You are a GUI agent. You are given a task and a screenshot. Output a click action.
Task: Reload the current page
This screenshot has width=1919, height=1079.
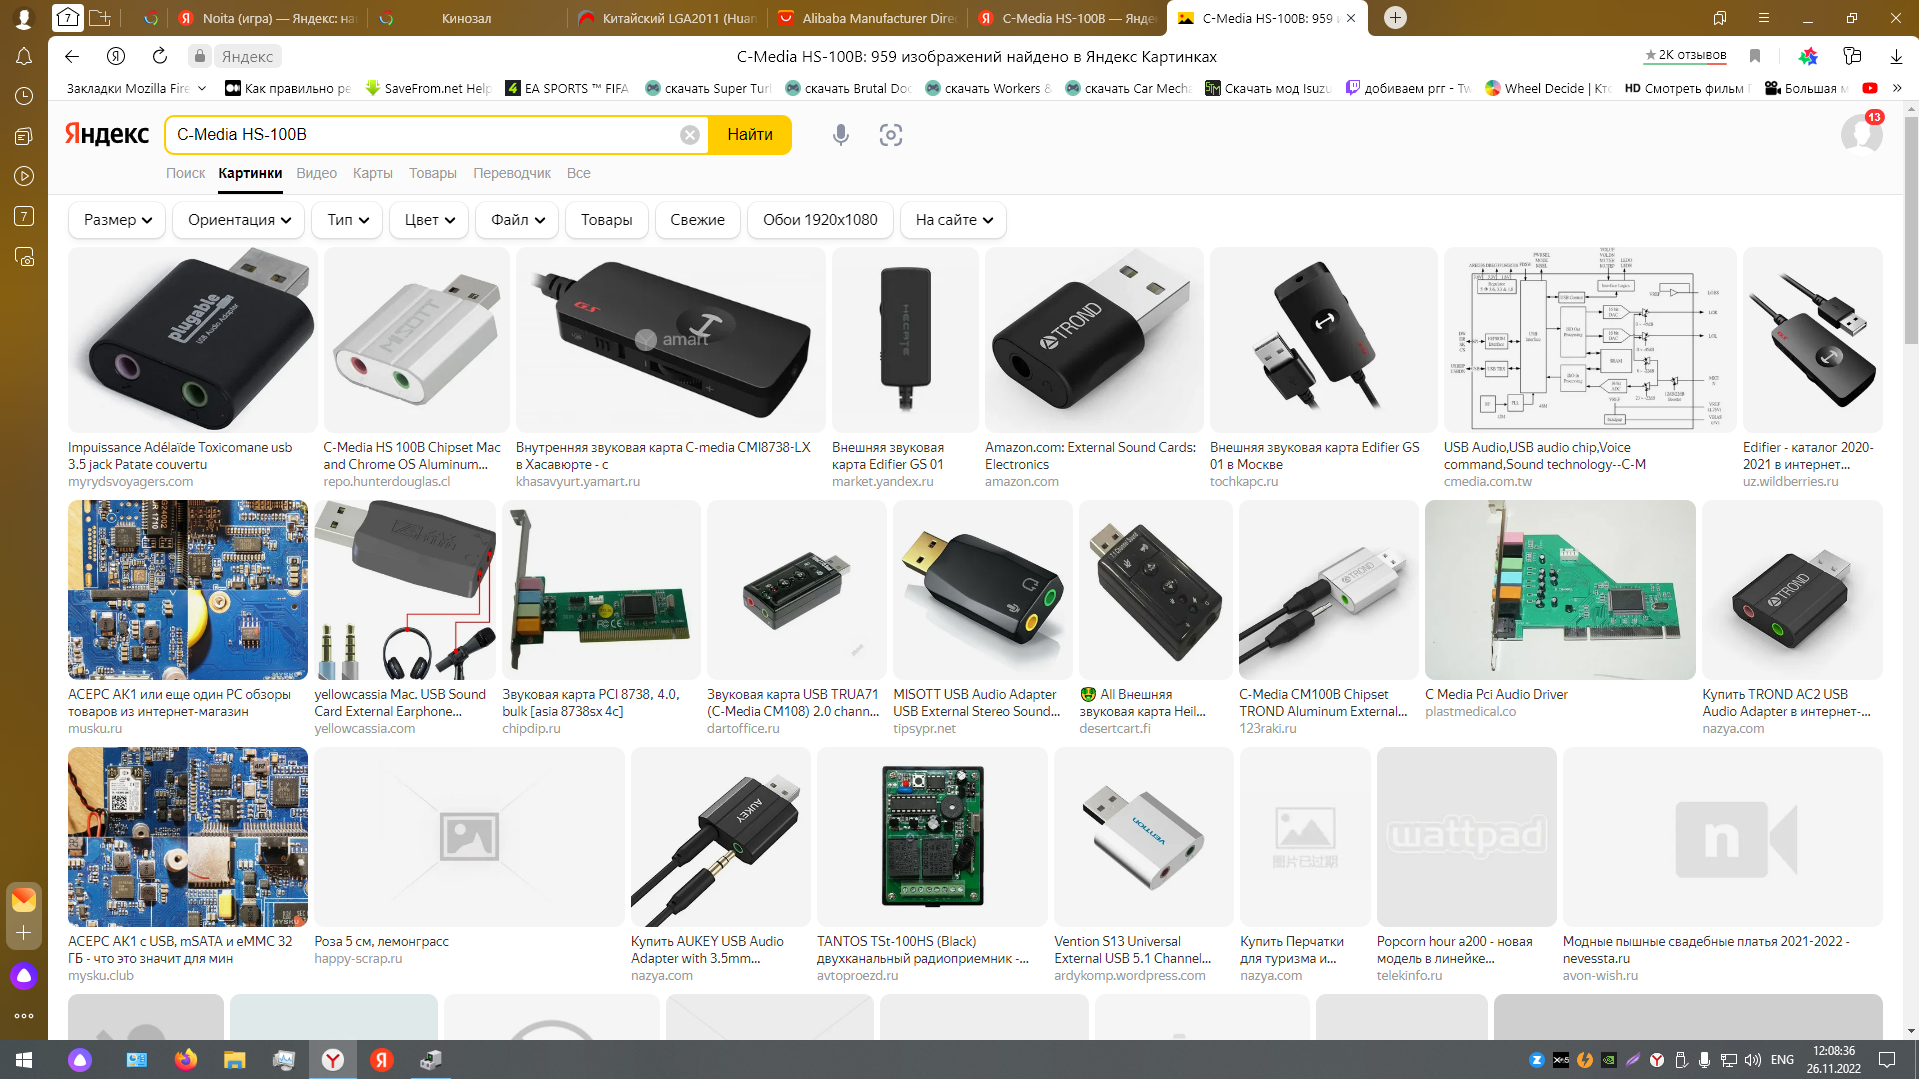click(x=160, y=56)
